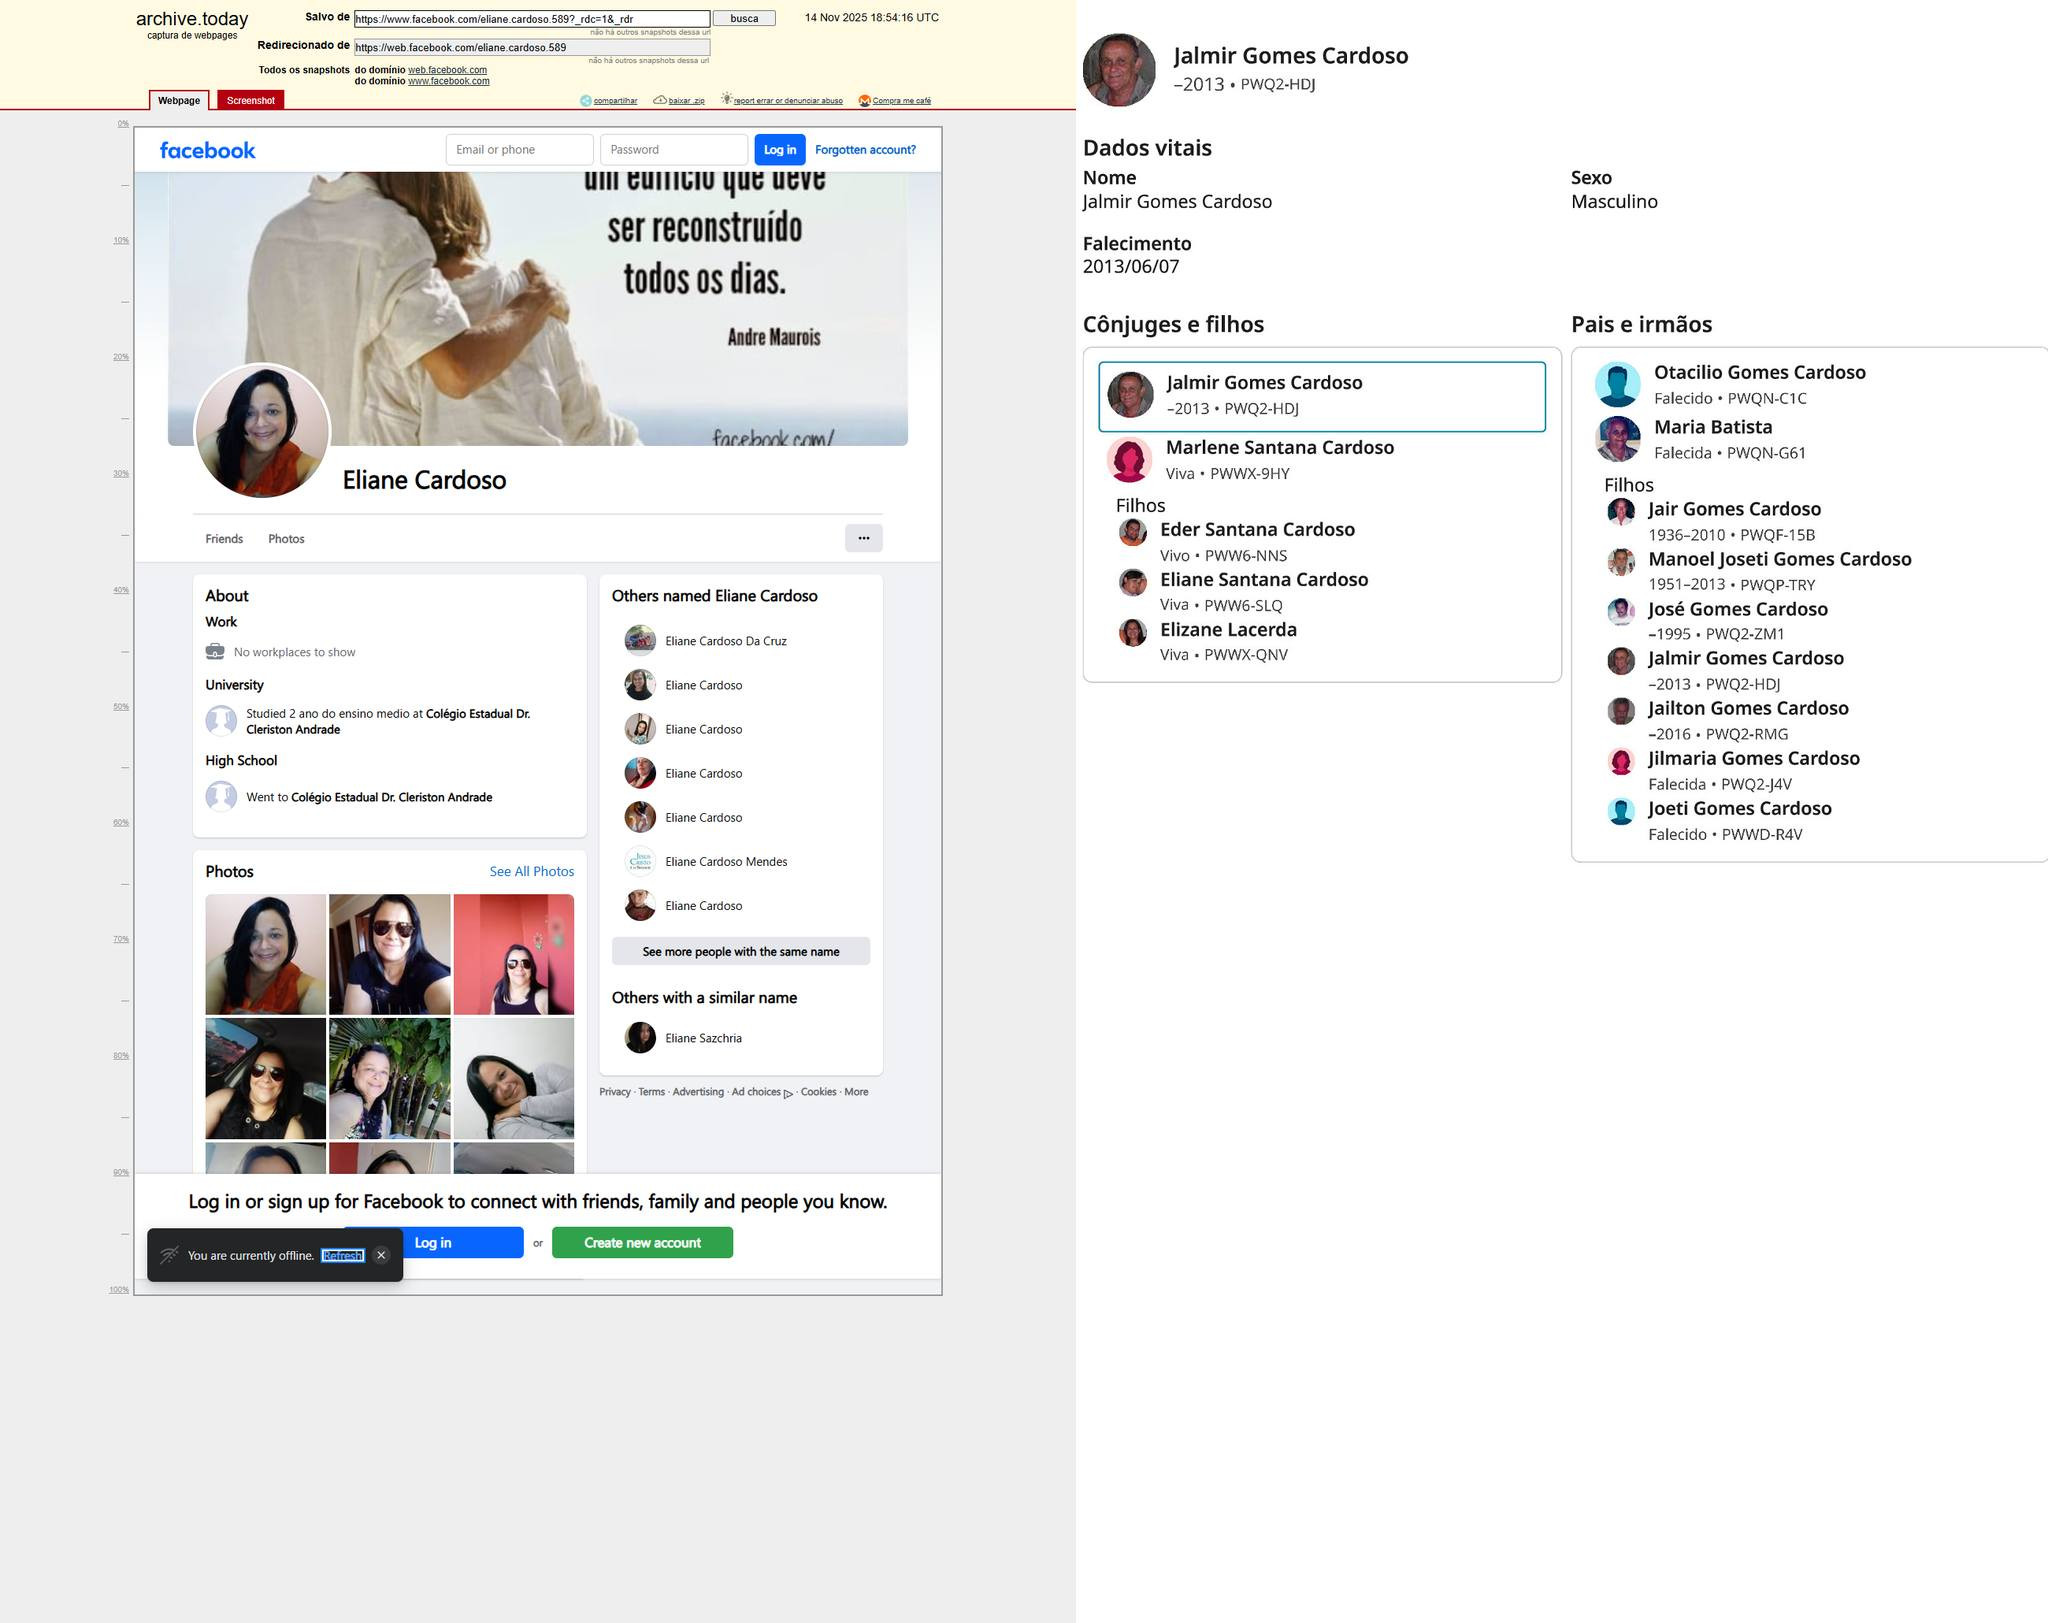Click the Email or phone field
Screen dimensions: 2048x1623
coord(519,150)
